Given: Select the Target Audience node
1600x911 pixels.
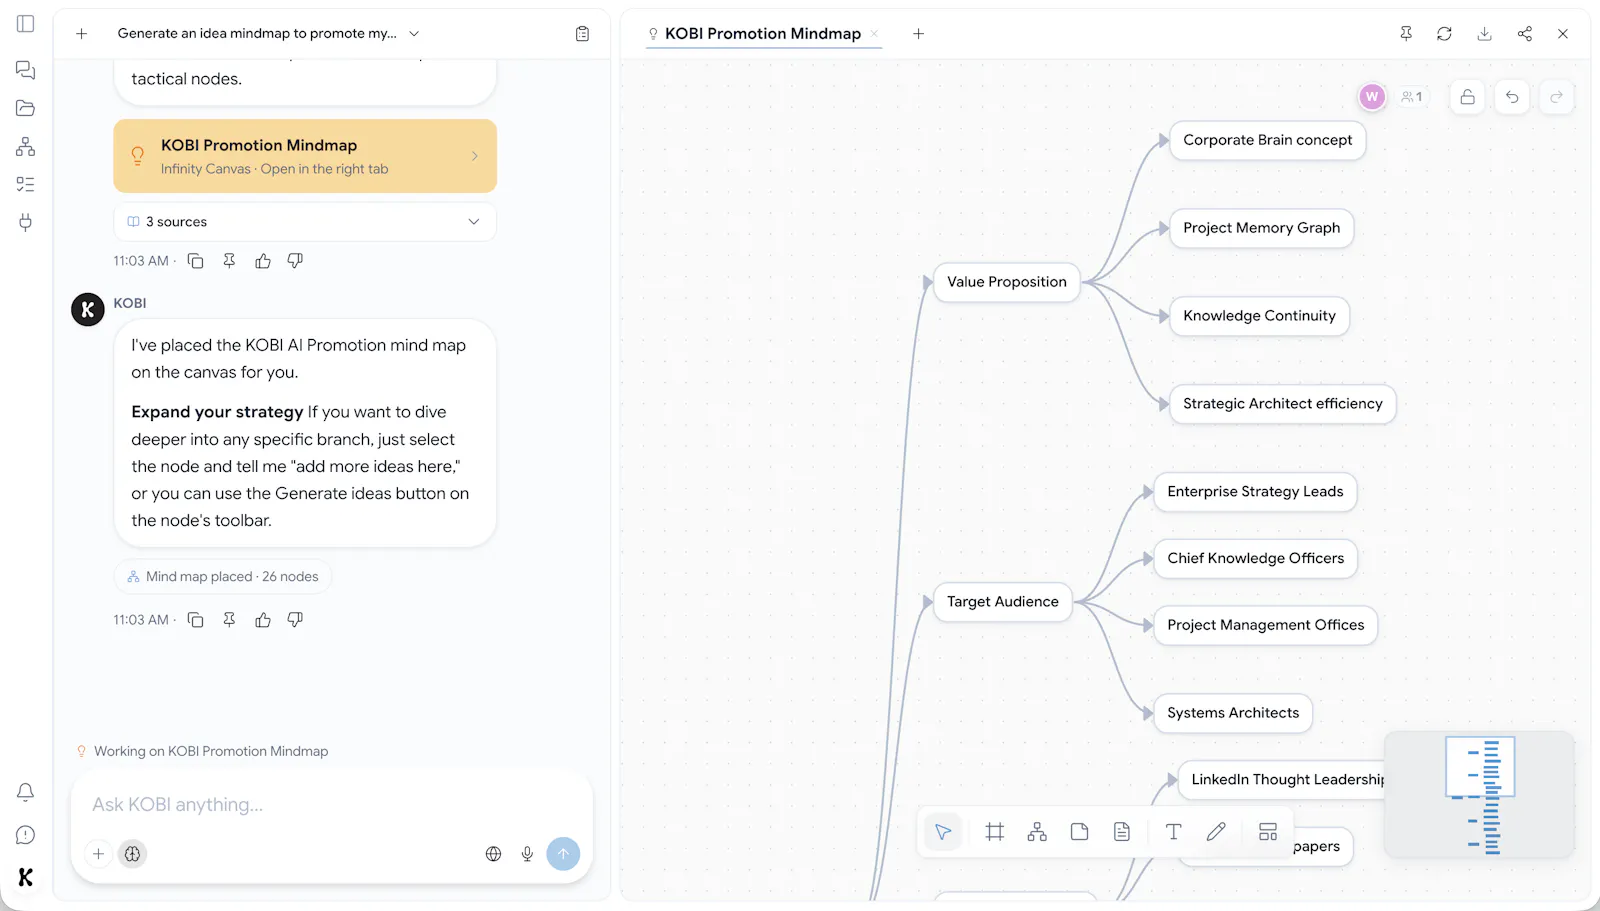Looking at the screenshot, I should [x=1003, y=602].
